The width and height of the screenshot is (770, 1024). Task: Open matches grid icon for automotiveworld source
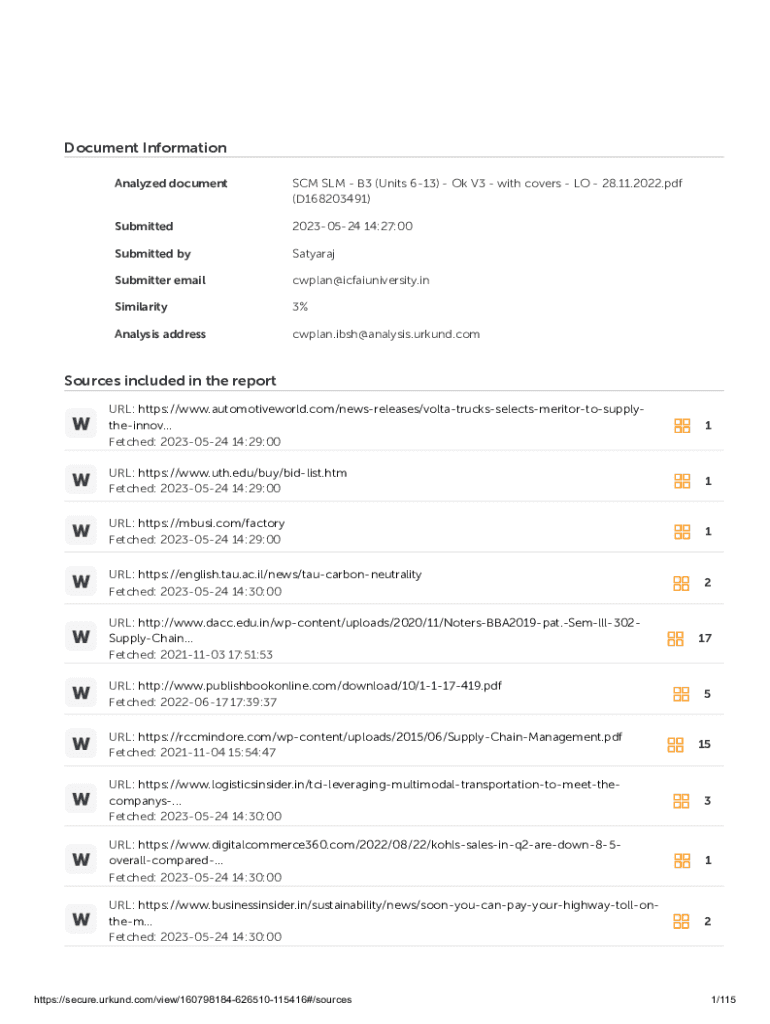click(x=682, y=426)
